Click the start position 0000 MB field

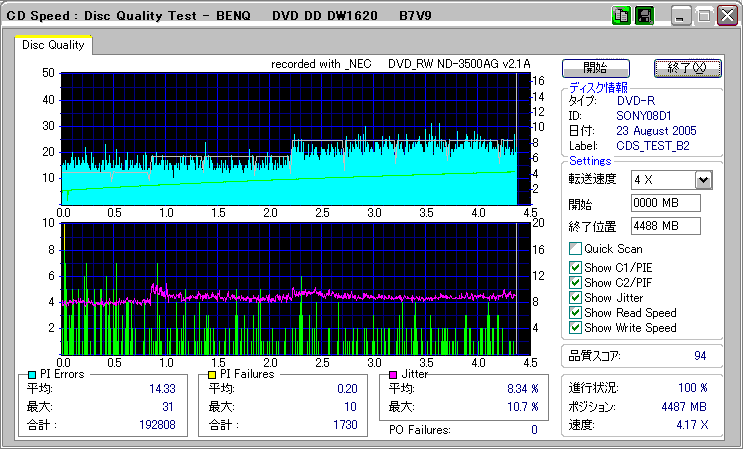tap(665, 203)
